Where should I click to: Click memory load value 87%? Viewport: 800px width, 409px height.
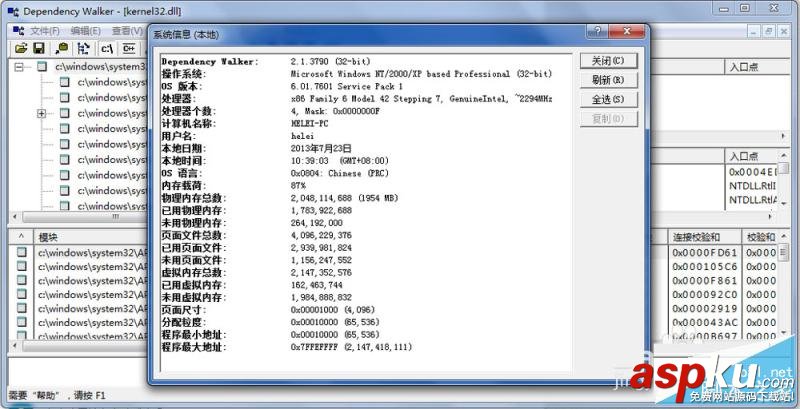298,186
